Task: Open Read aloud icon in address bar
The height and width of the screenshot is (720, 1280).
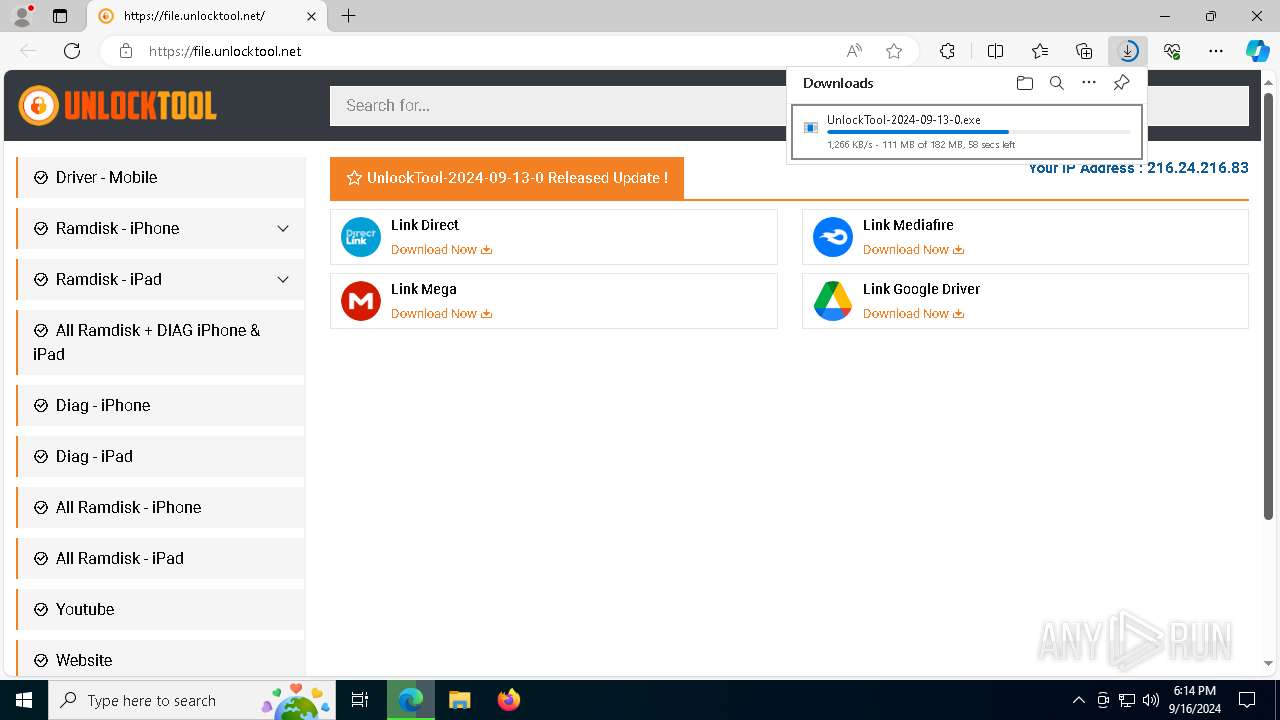Action: [854, 51]
